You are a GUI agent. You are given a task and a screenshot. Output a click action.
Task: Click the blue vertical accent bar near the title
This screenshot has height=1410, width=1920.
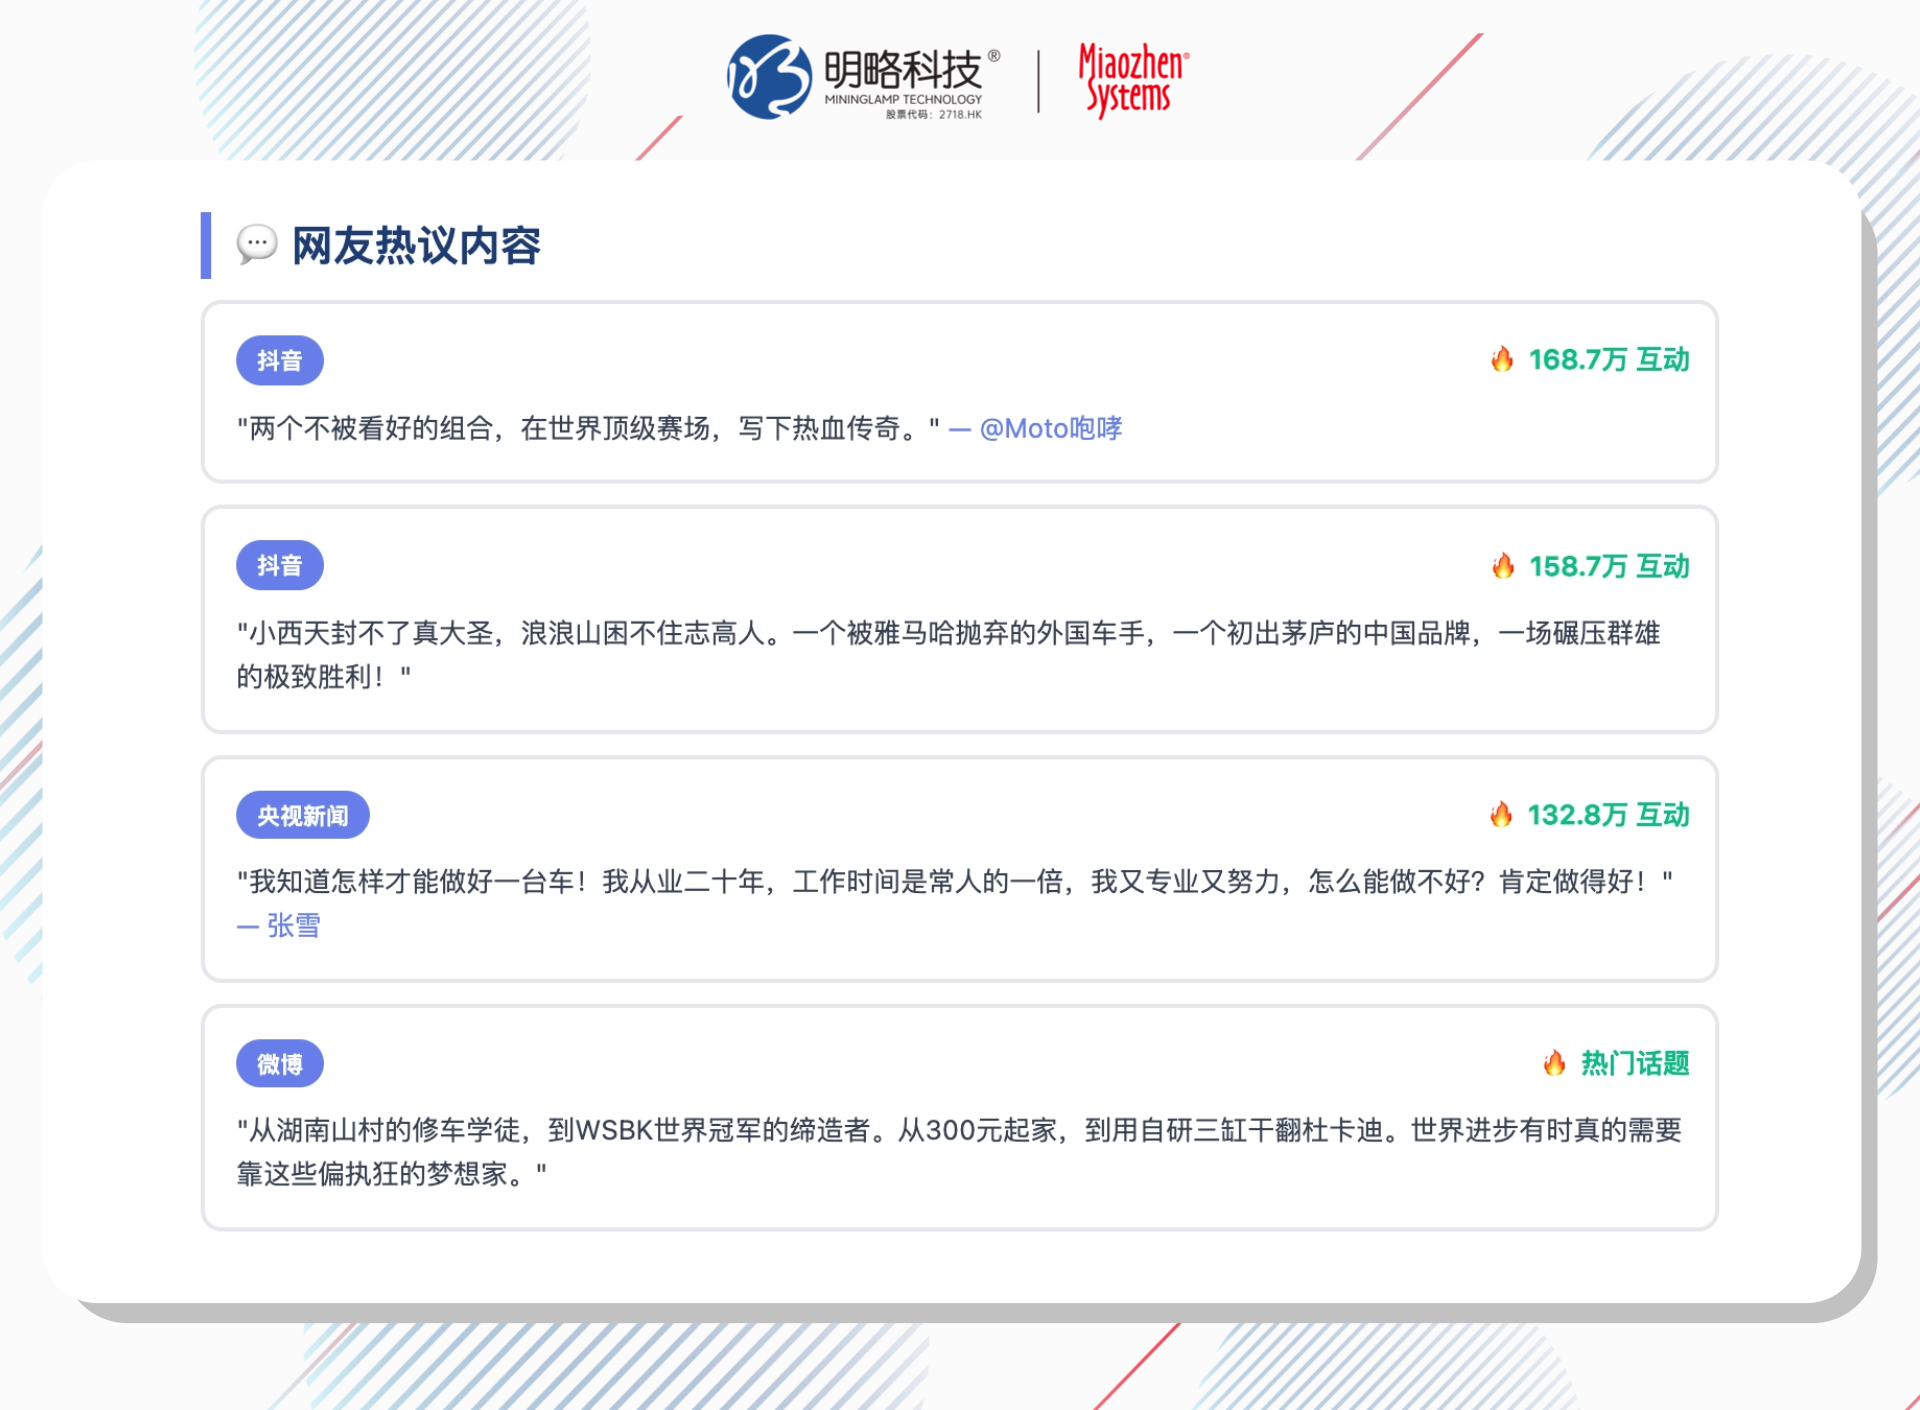click(x=205, y=246)
